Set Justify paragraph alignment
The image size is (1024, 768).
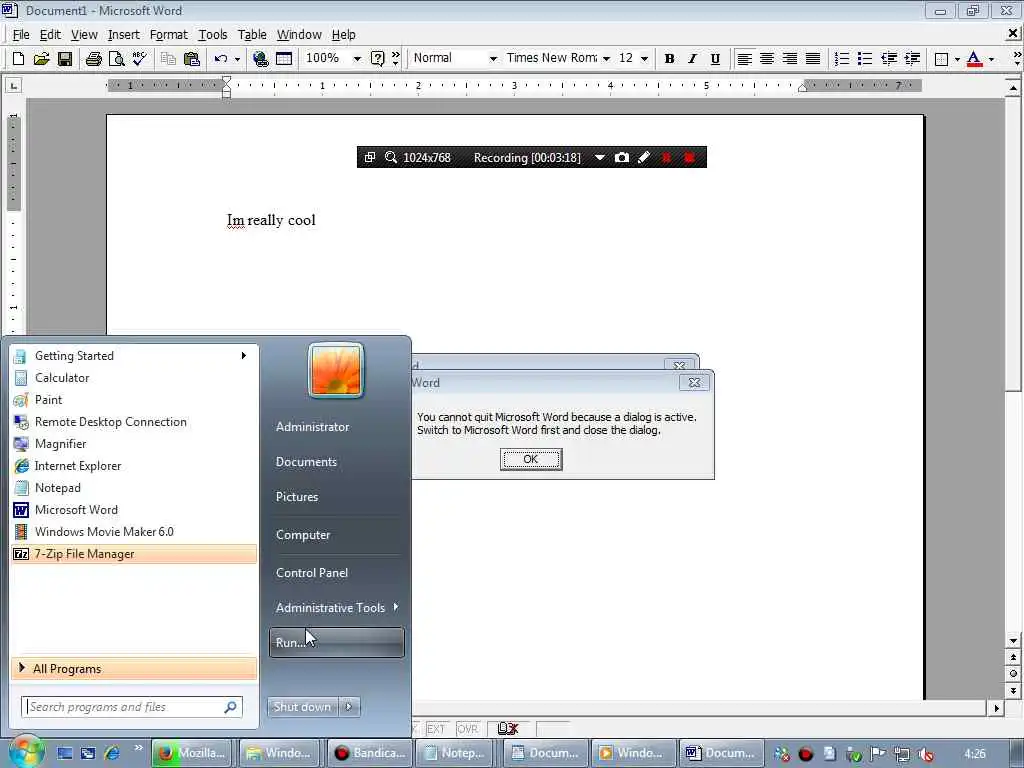pos(813,59)
